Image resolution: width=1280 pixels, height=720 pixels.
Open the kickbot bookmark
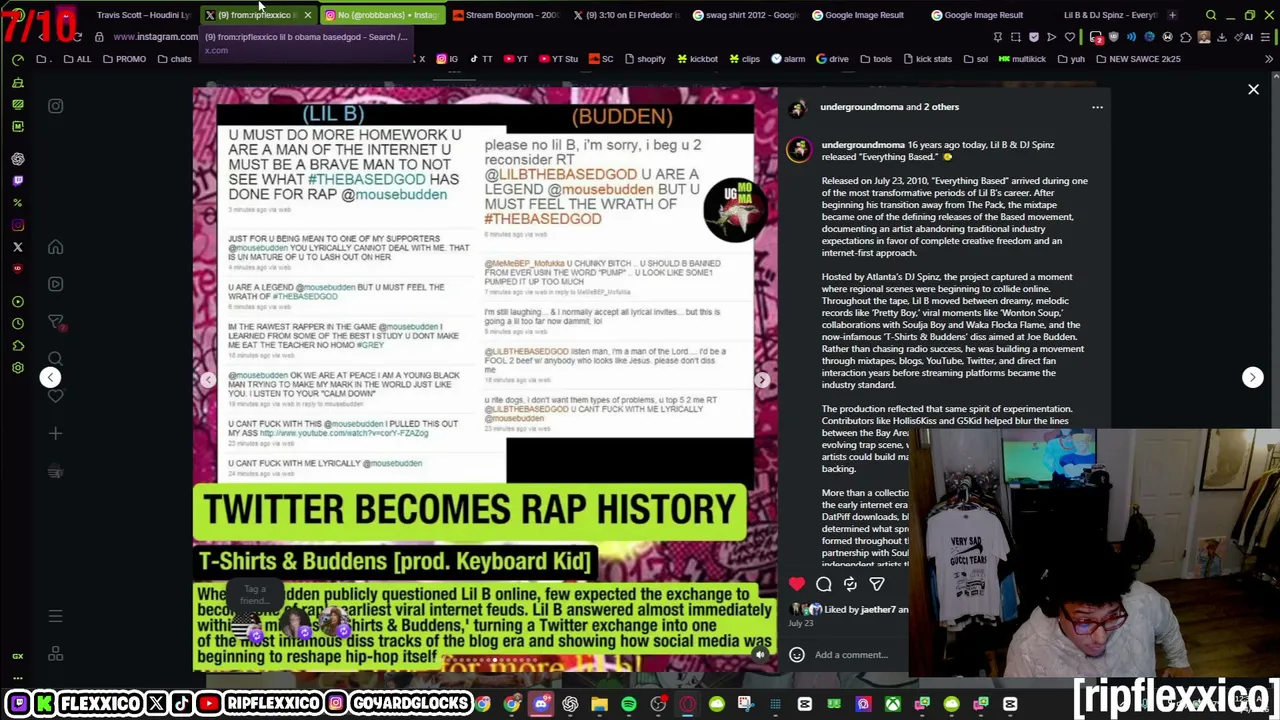pos(697,59)
